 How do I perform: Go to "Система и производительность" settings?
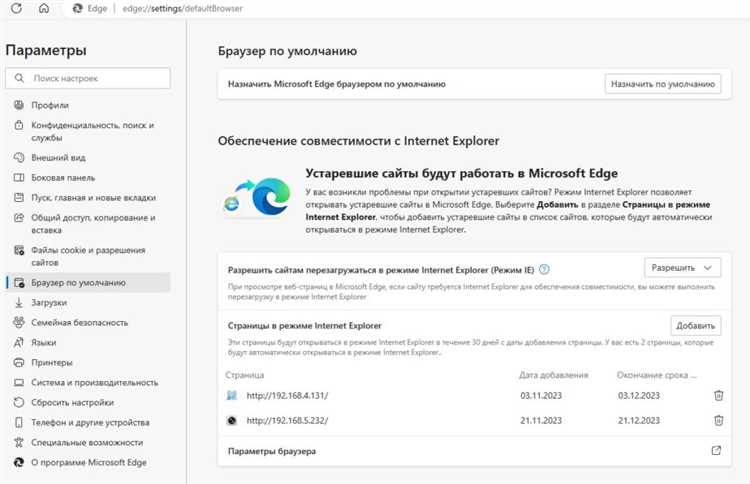[94, 382]
